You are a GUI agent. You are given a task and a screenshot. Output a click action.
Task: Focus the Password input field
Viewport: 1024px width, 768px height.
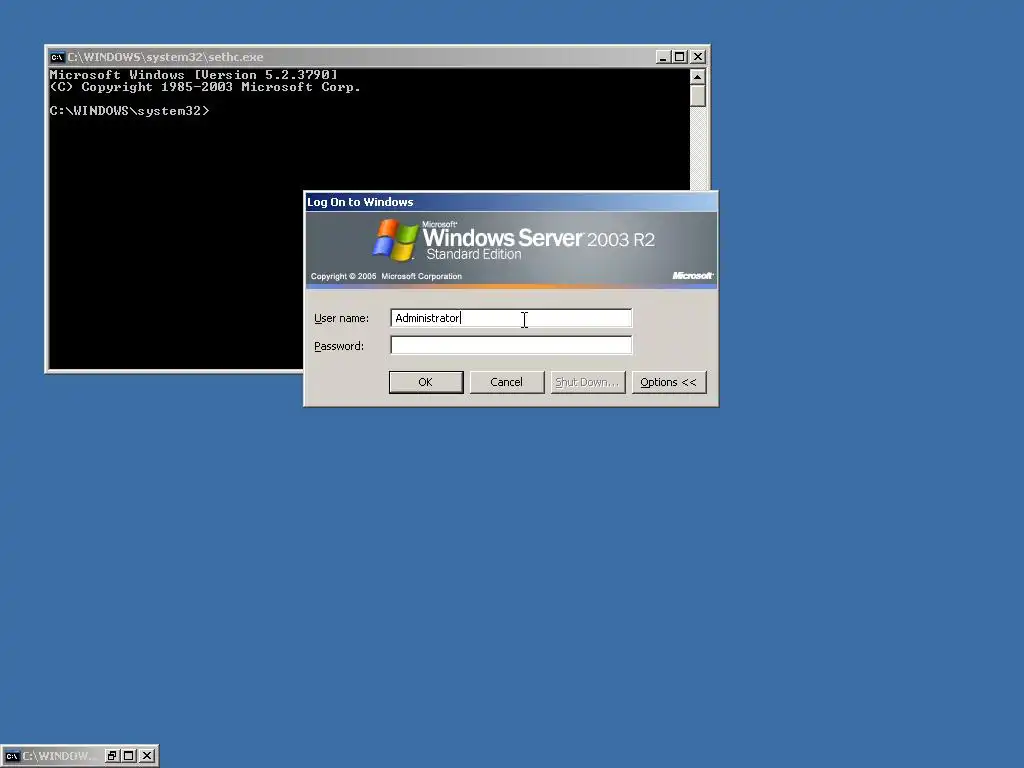pos(511,345)
